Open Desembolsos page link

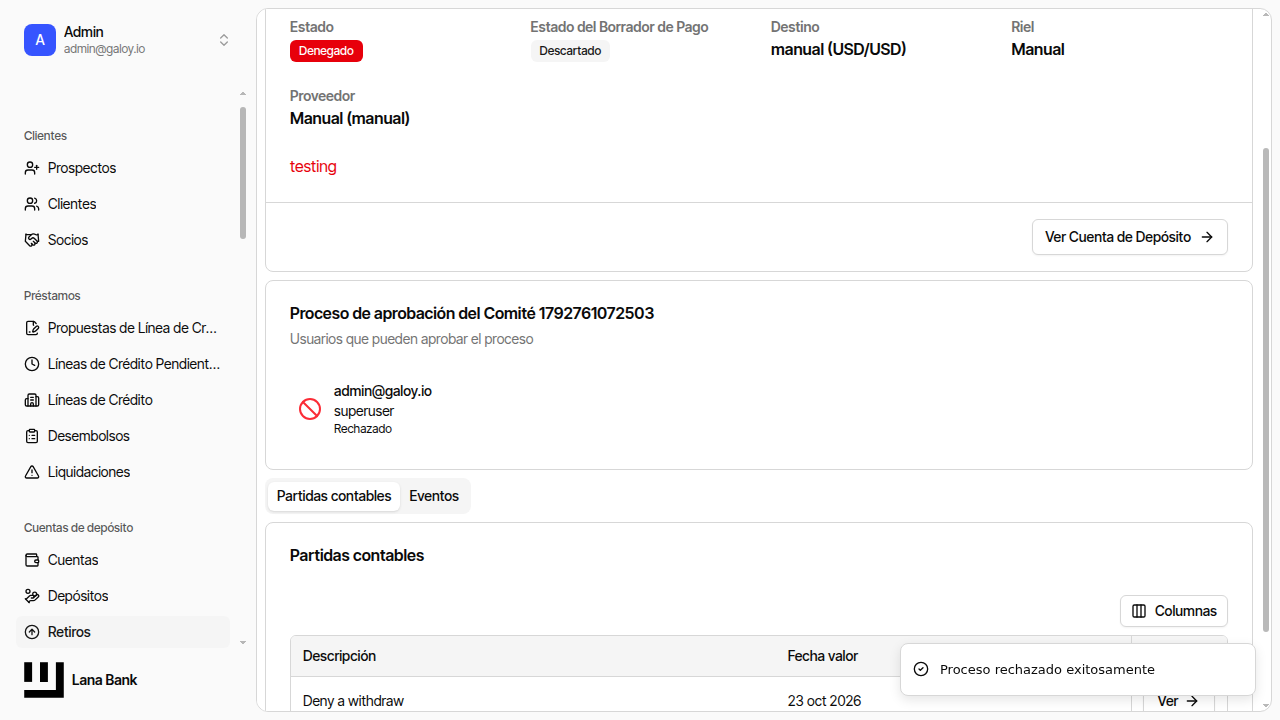(x=124, y=436)
